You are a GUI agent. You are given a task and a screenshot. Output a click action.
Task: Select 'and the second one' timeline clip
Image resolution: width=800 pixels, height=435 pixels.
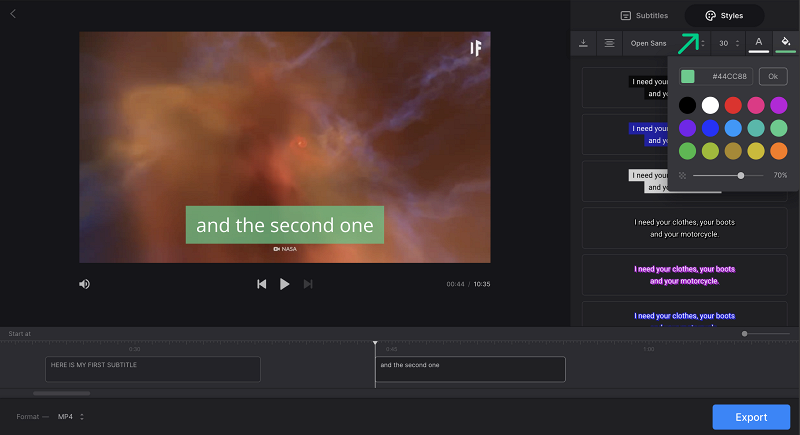470,369
